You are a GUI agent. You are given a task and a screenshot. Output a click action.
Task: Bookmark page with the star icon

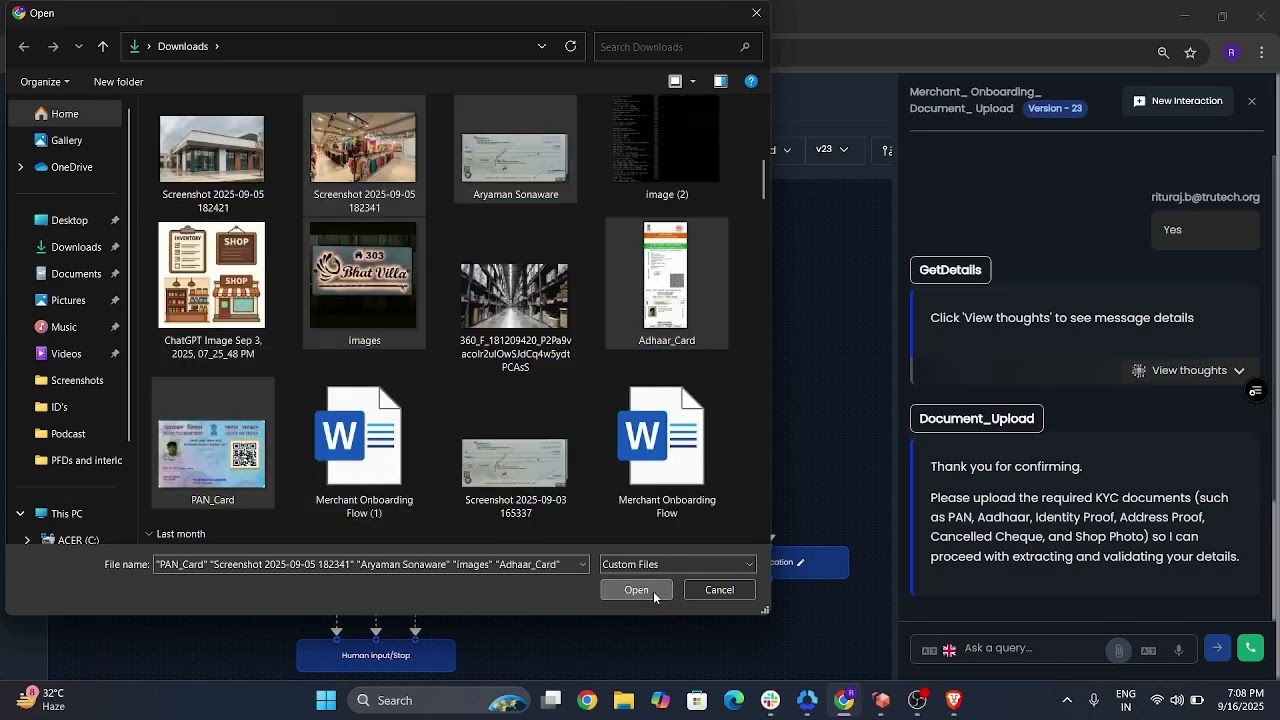pos(1190,53)
